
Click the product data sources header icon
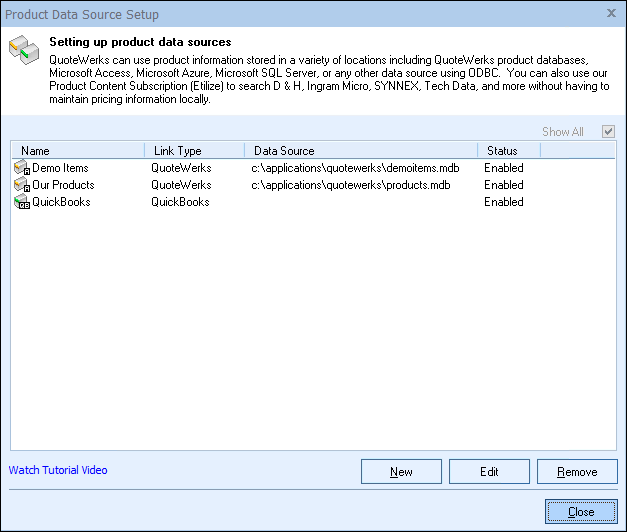point(23,49)
